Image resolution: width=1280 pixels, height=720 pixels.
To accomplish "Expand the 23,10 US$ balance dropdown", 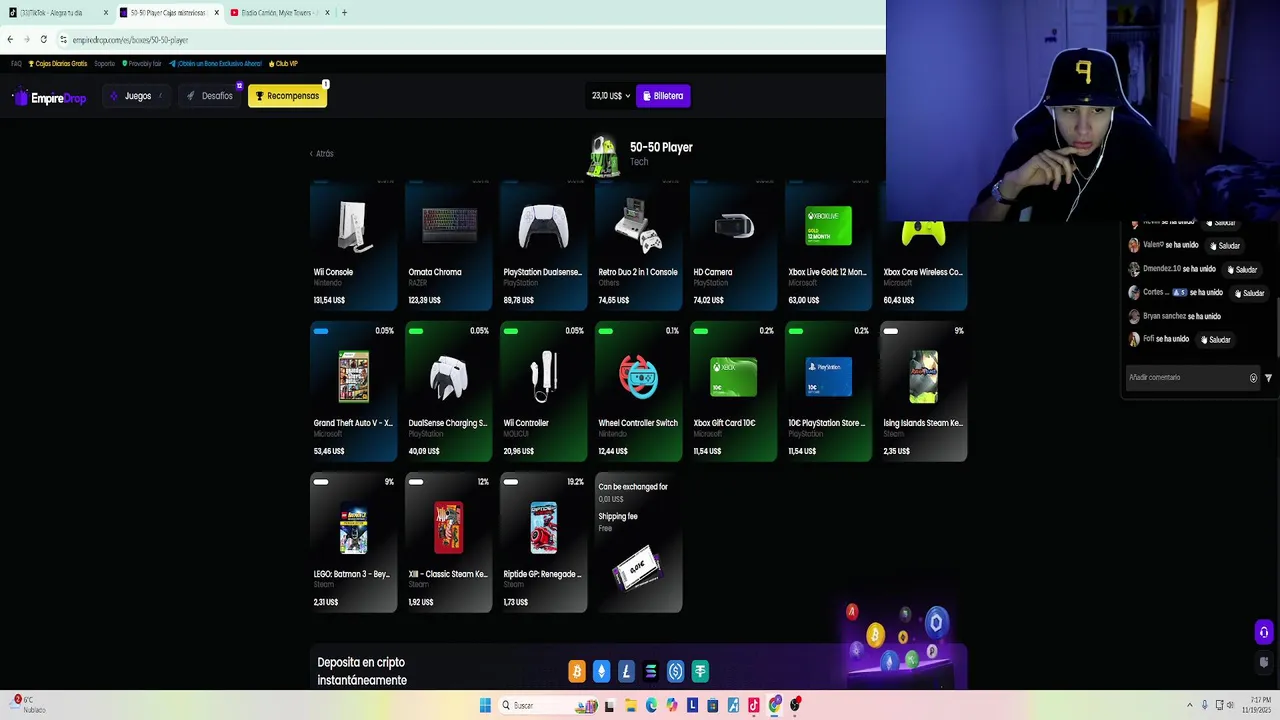I will pyautogui.click(x=610, y=96).
